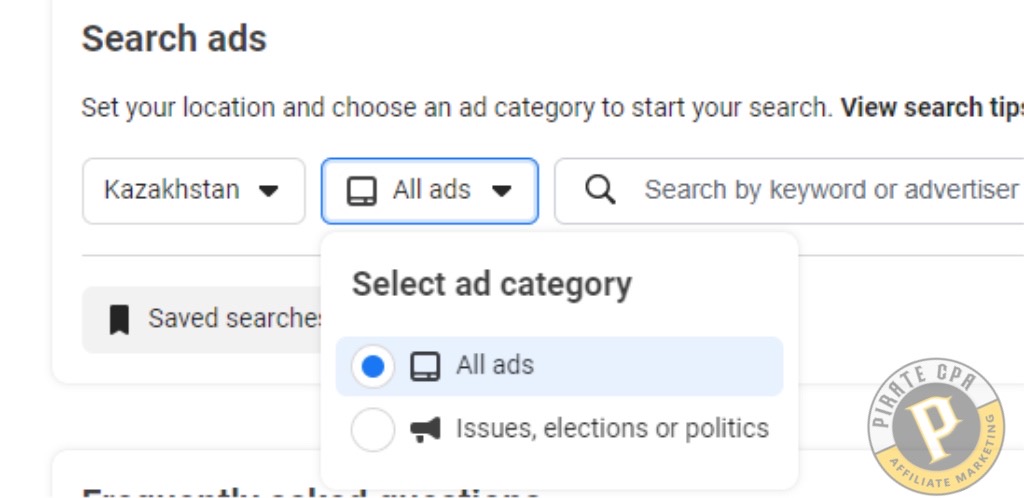Focus the Search by keyword or advertiser field
The height and width of the screenshot is (498, 1024).
(789, 191)
